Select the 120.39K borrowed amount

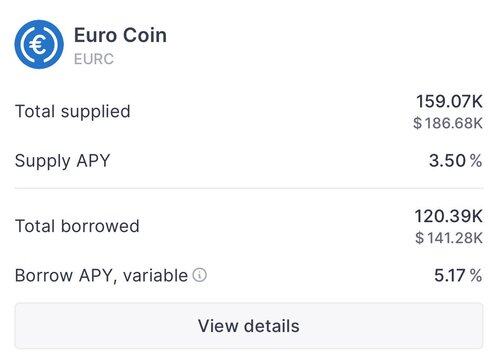pos(448,216)
